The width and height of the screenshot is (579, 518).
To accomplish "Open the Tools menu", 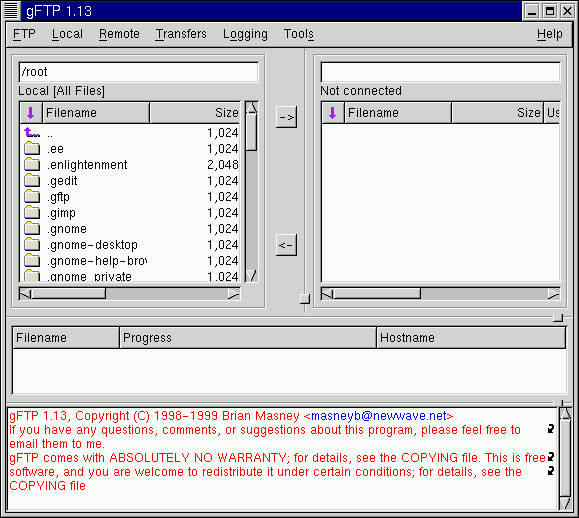I will (299, 34).
